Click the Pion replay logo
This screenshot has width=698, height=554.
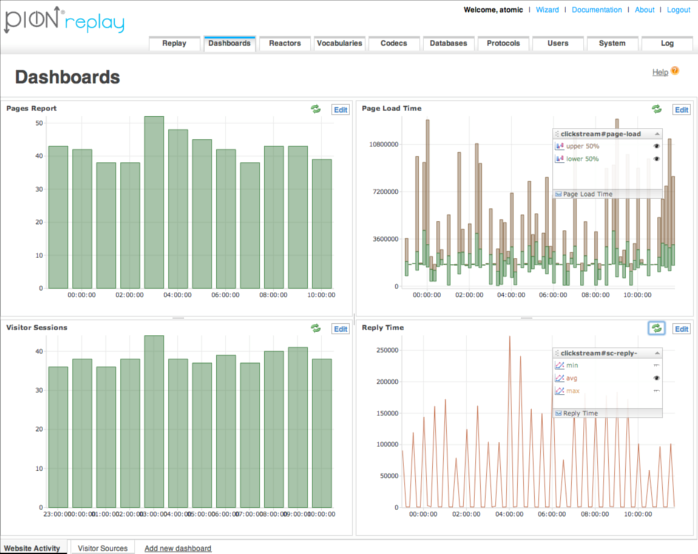click(x=65, y=20)
